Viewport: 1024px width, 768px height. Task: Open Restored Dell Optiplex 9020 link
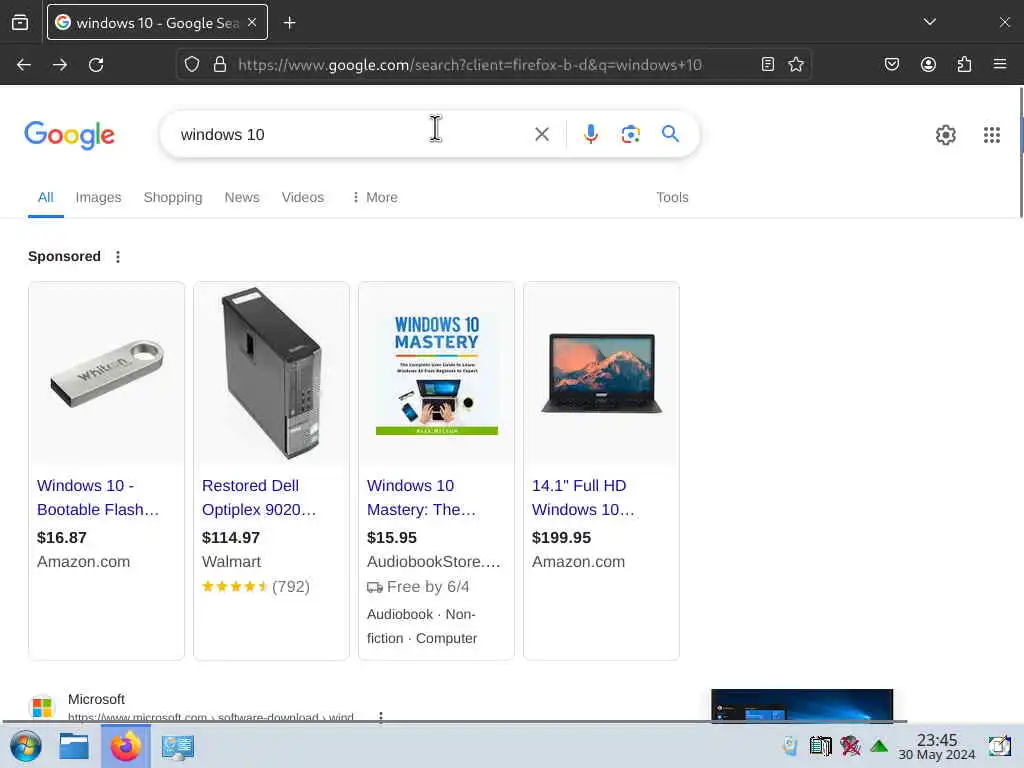tap(259, 498)
